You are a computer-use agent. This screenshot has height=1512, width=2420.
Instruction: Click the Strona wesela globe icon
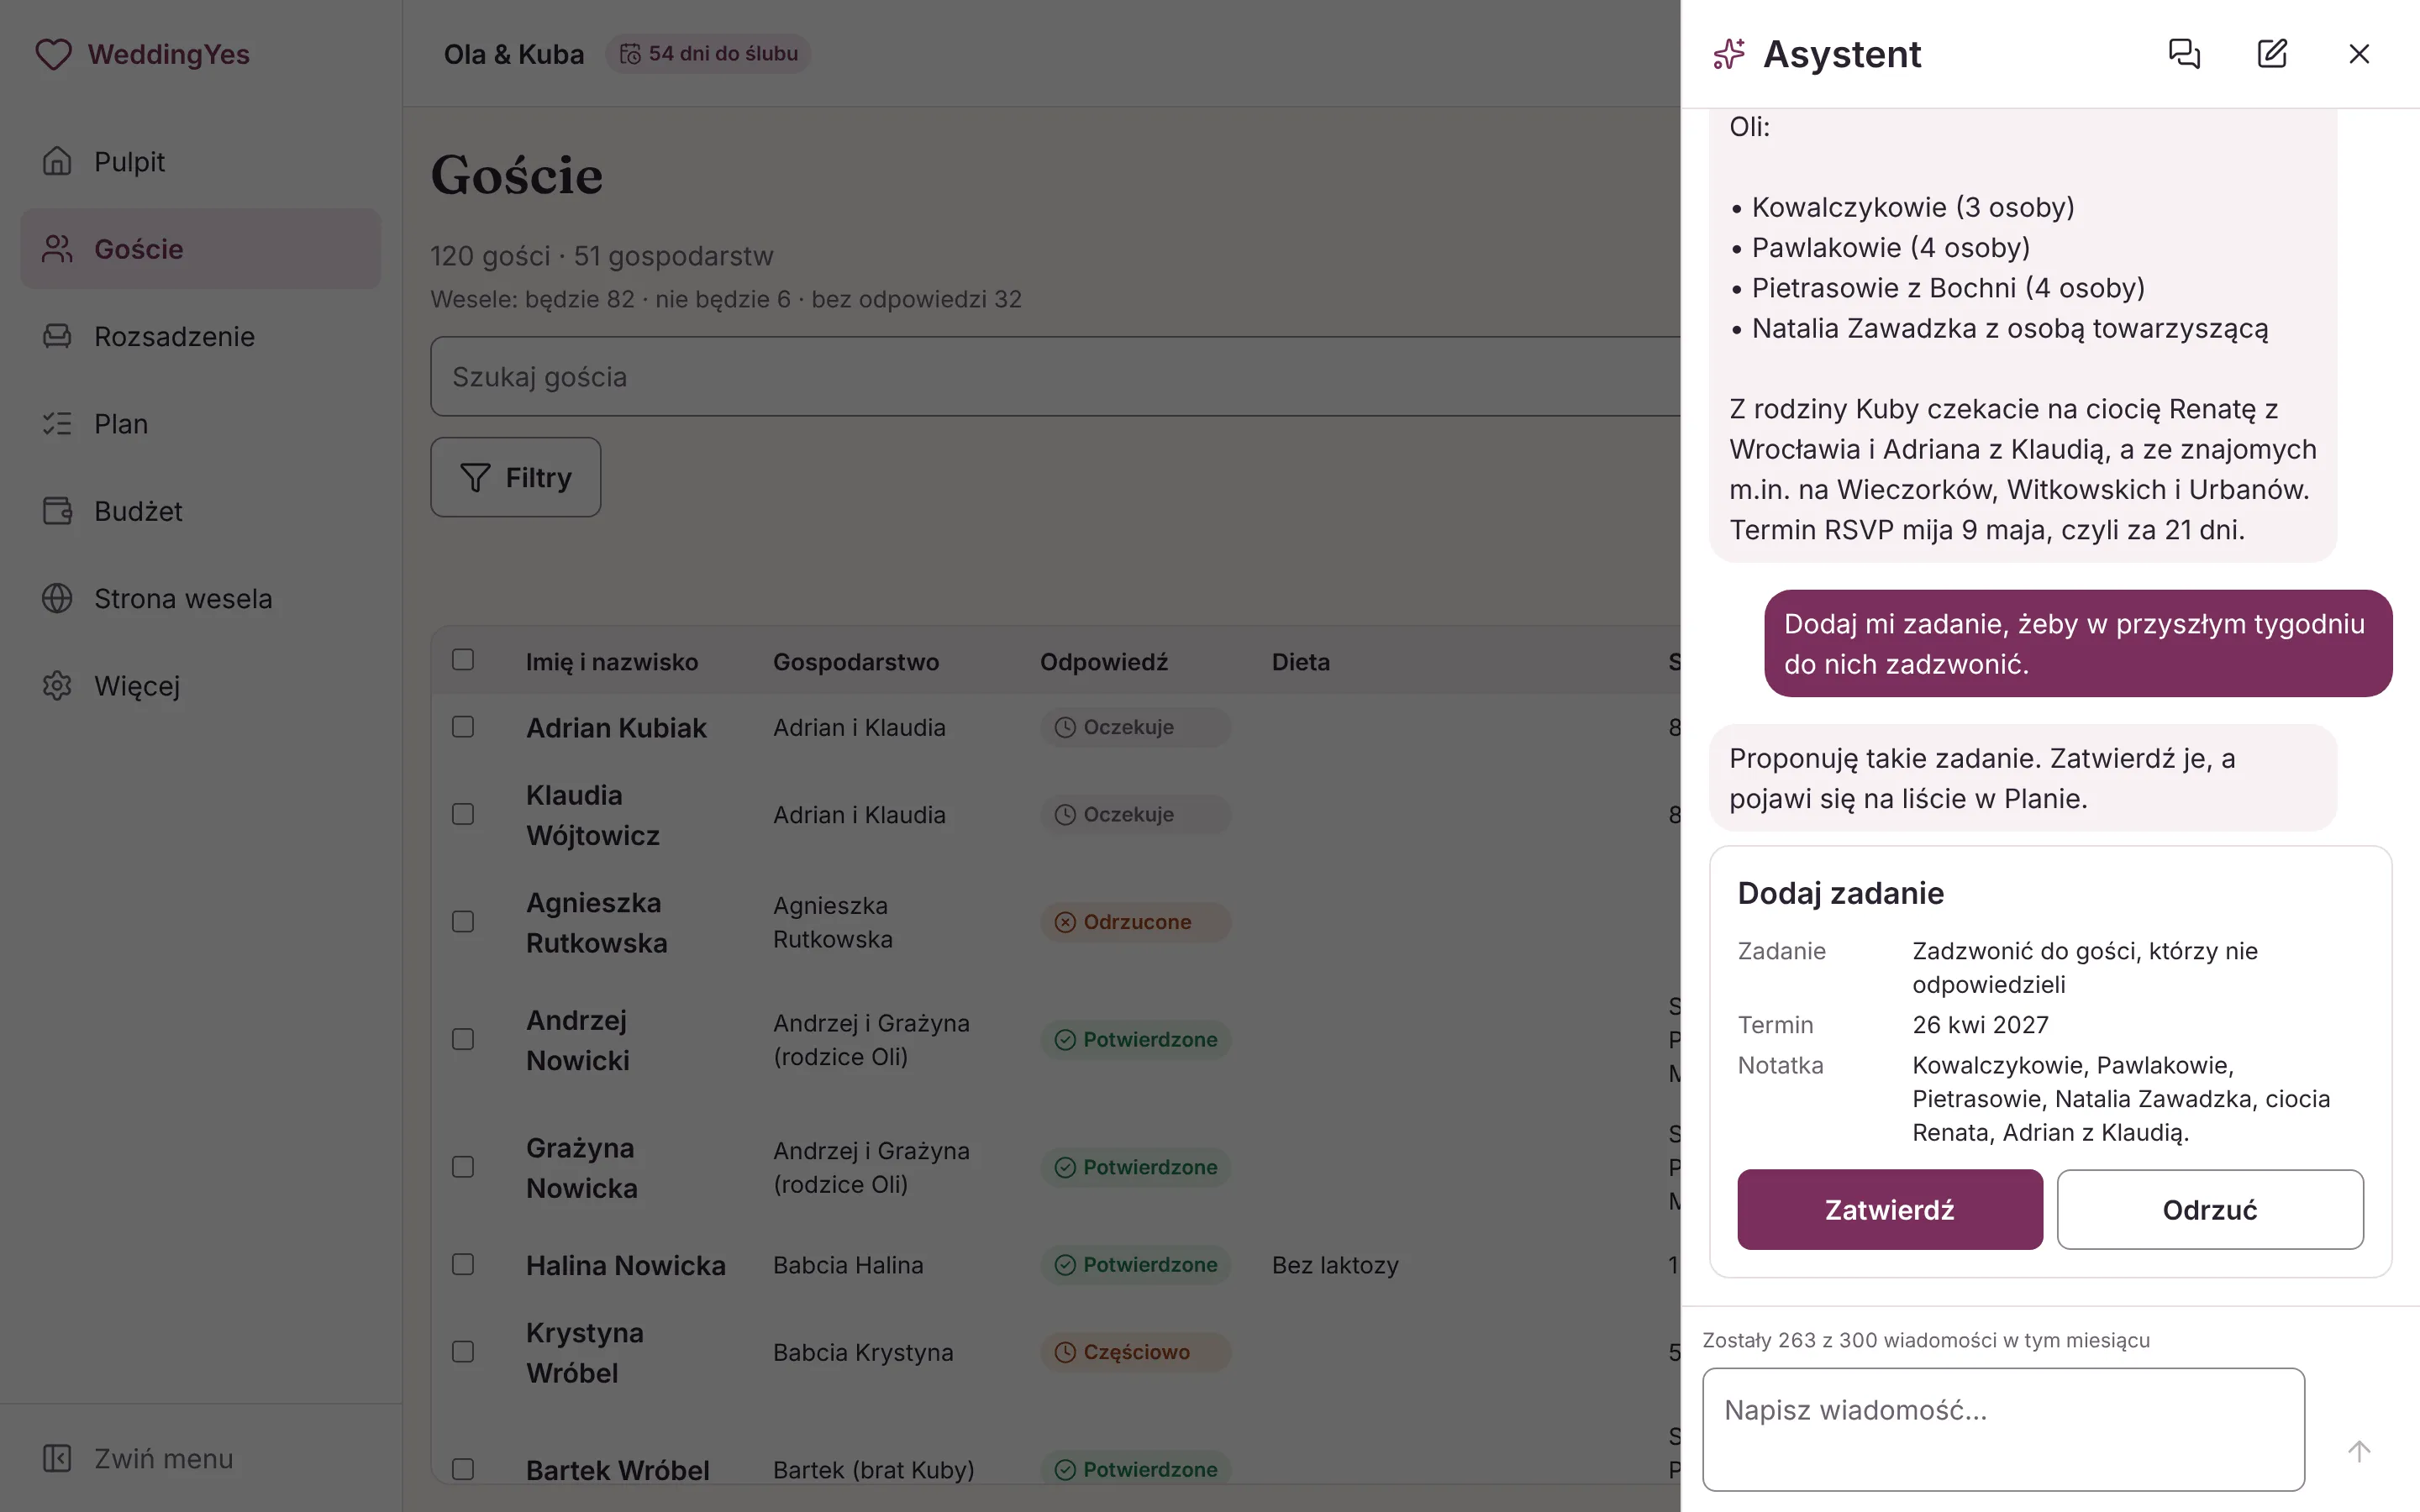pos(57,598)
